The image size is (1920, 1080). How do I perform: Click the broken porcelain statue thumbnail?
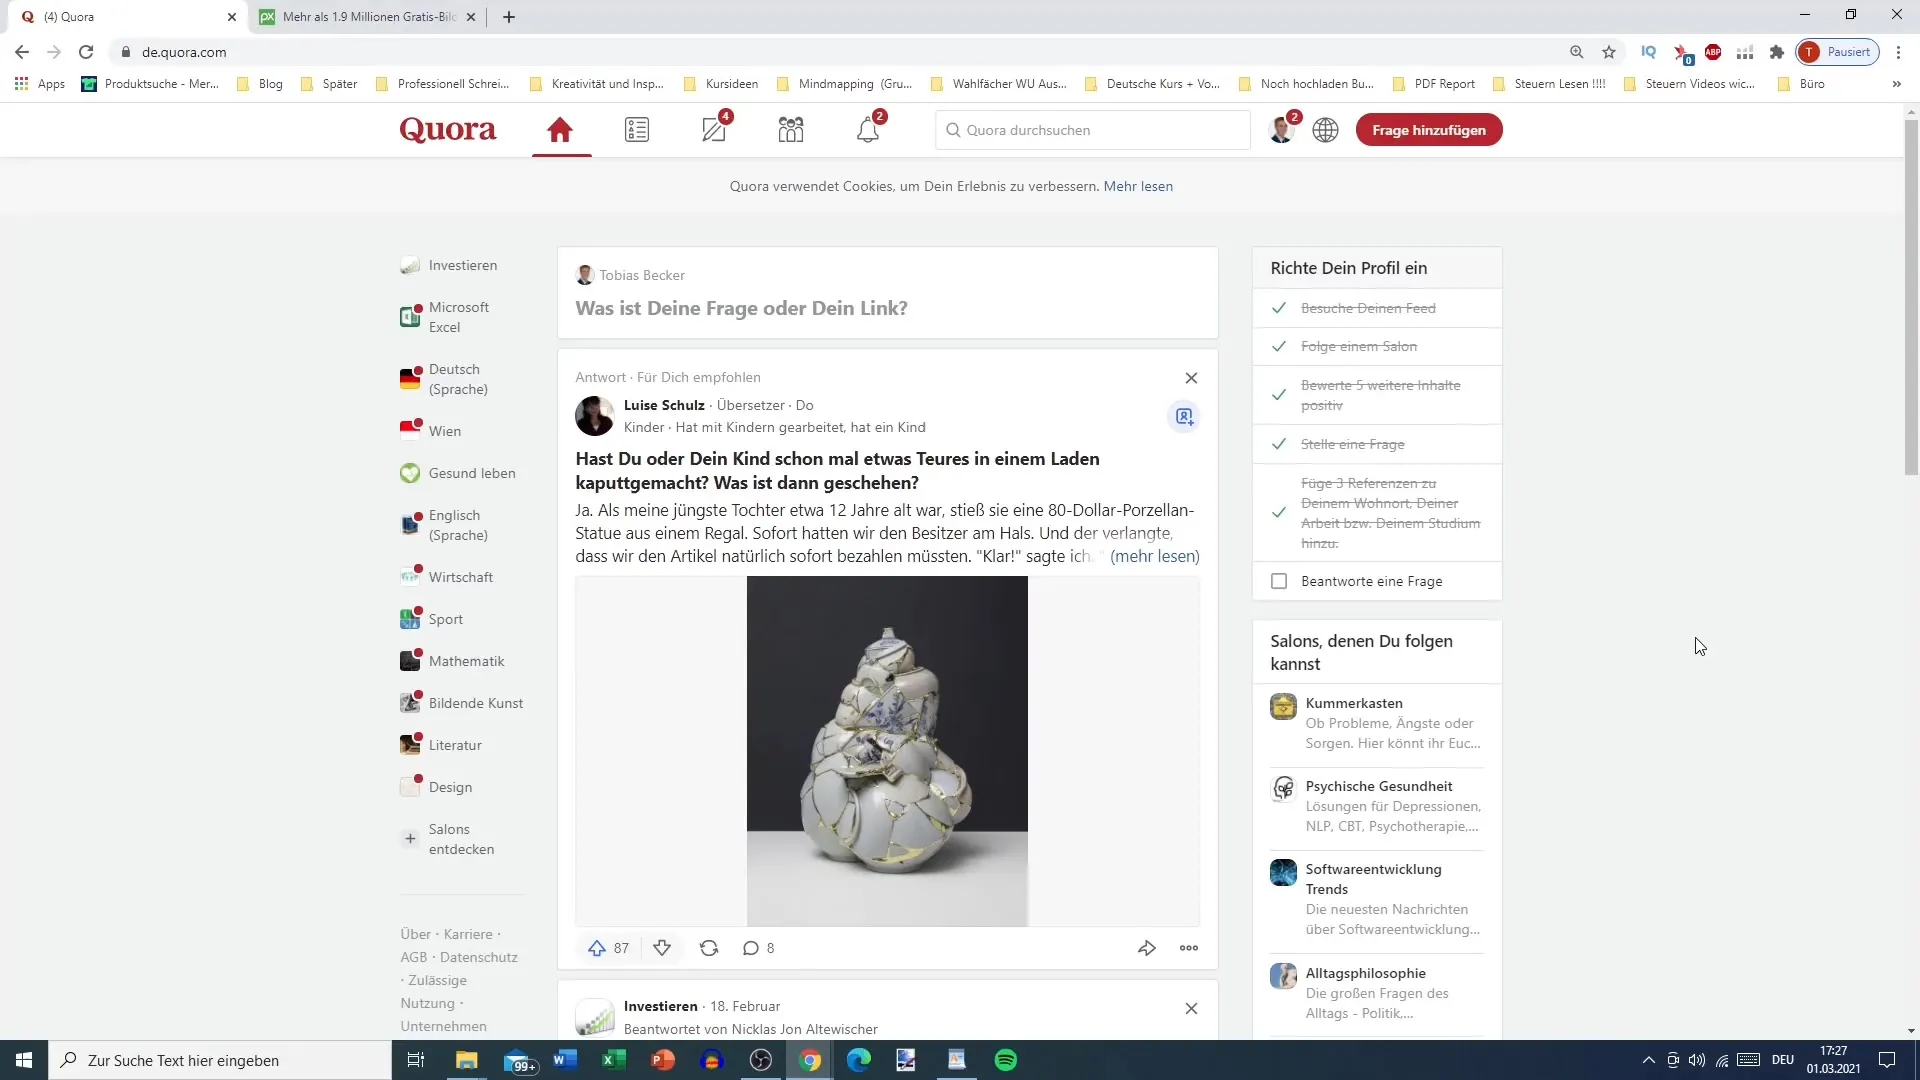point(887,750)
